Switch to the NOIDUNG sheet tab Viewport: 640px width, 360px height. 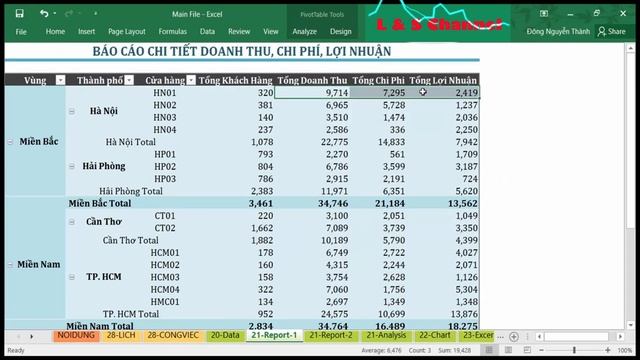(x=76, y=336)
